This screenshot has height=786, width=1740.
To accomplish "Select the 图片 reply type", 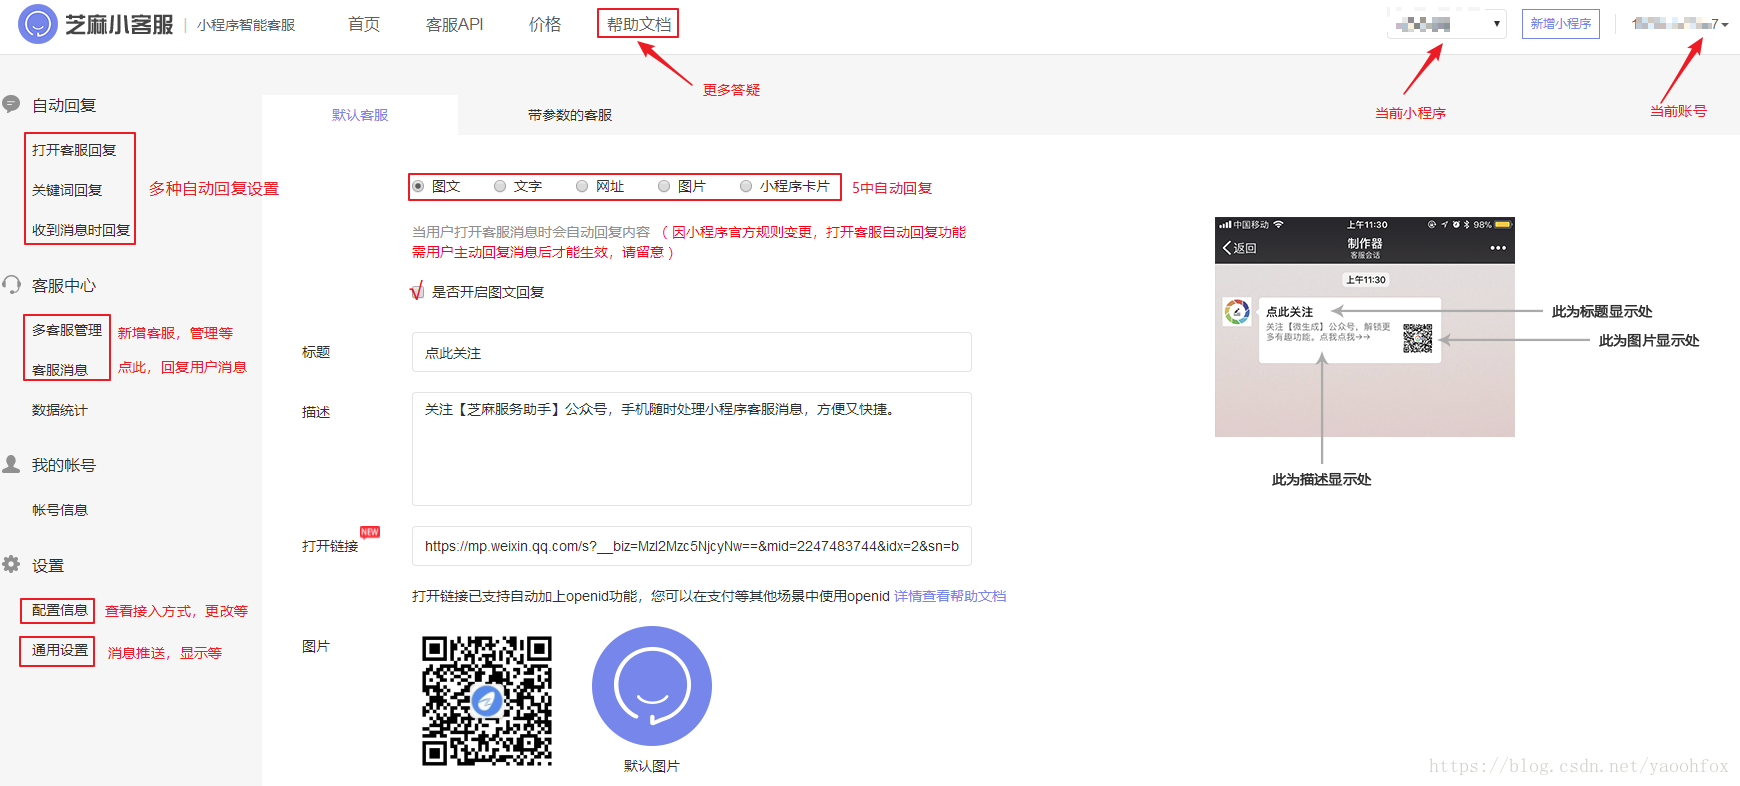I will tap(664, 186).
